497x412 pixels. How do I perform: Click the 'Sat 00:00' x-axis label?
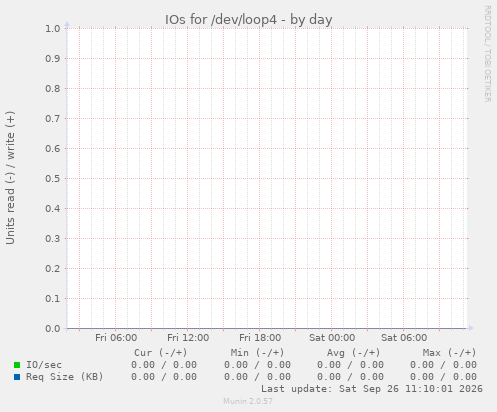[332, 338]
